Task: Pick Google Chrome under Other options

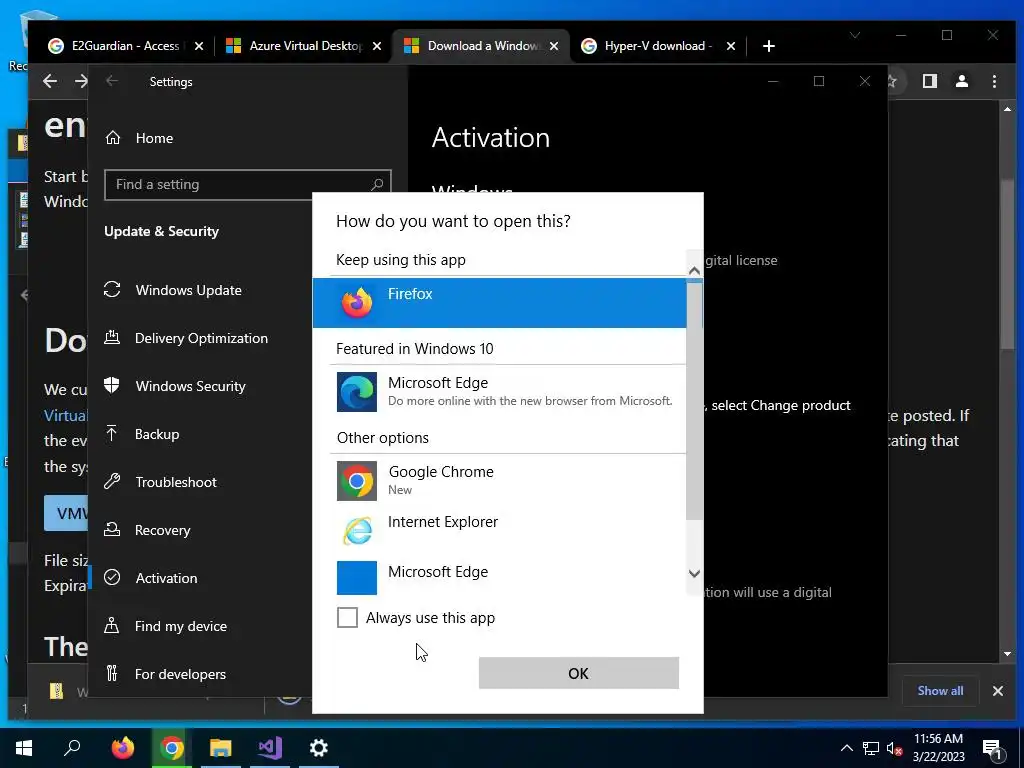Action: click(x=508, y=481)
